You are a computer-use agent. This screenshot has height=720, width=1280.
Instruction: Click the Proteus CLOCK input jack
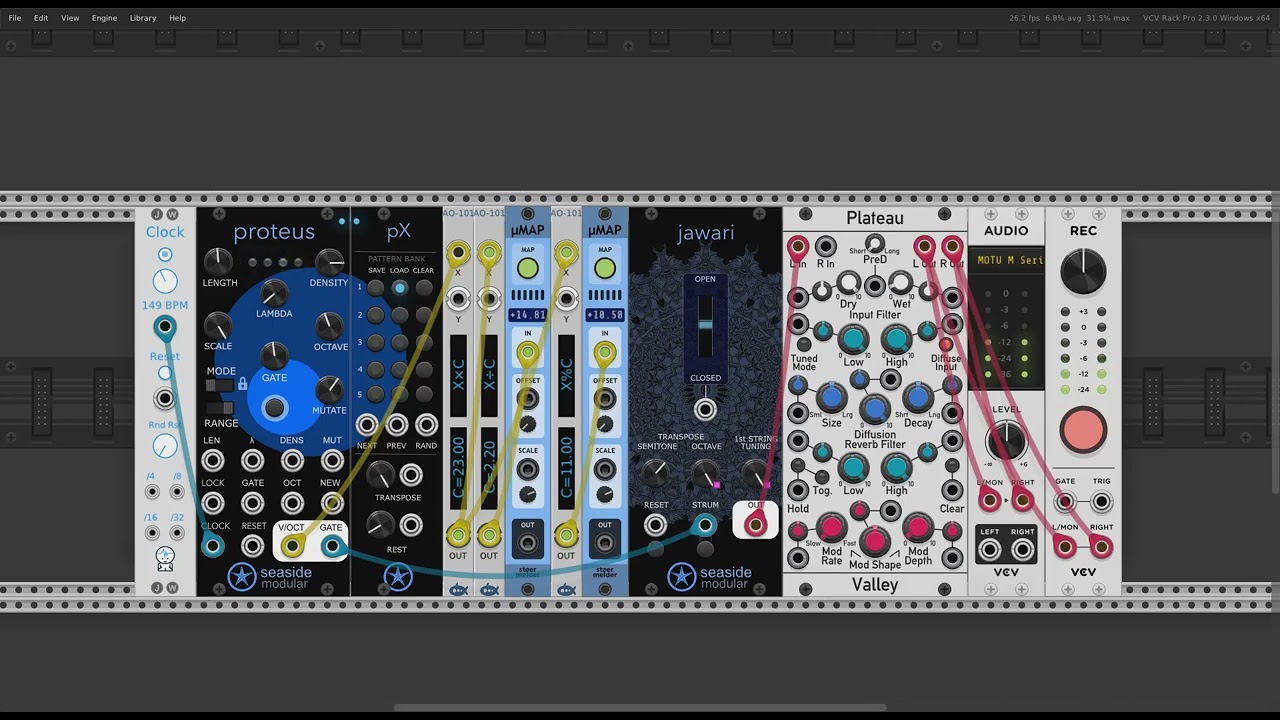[212, 545]
